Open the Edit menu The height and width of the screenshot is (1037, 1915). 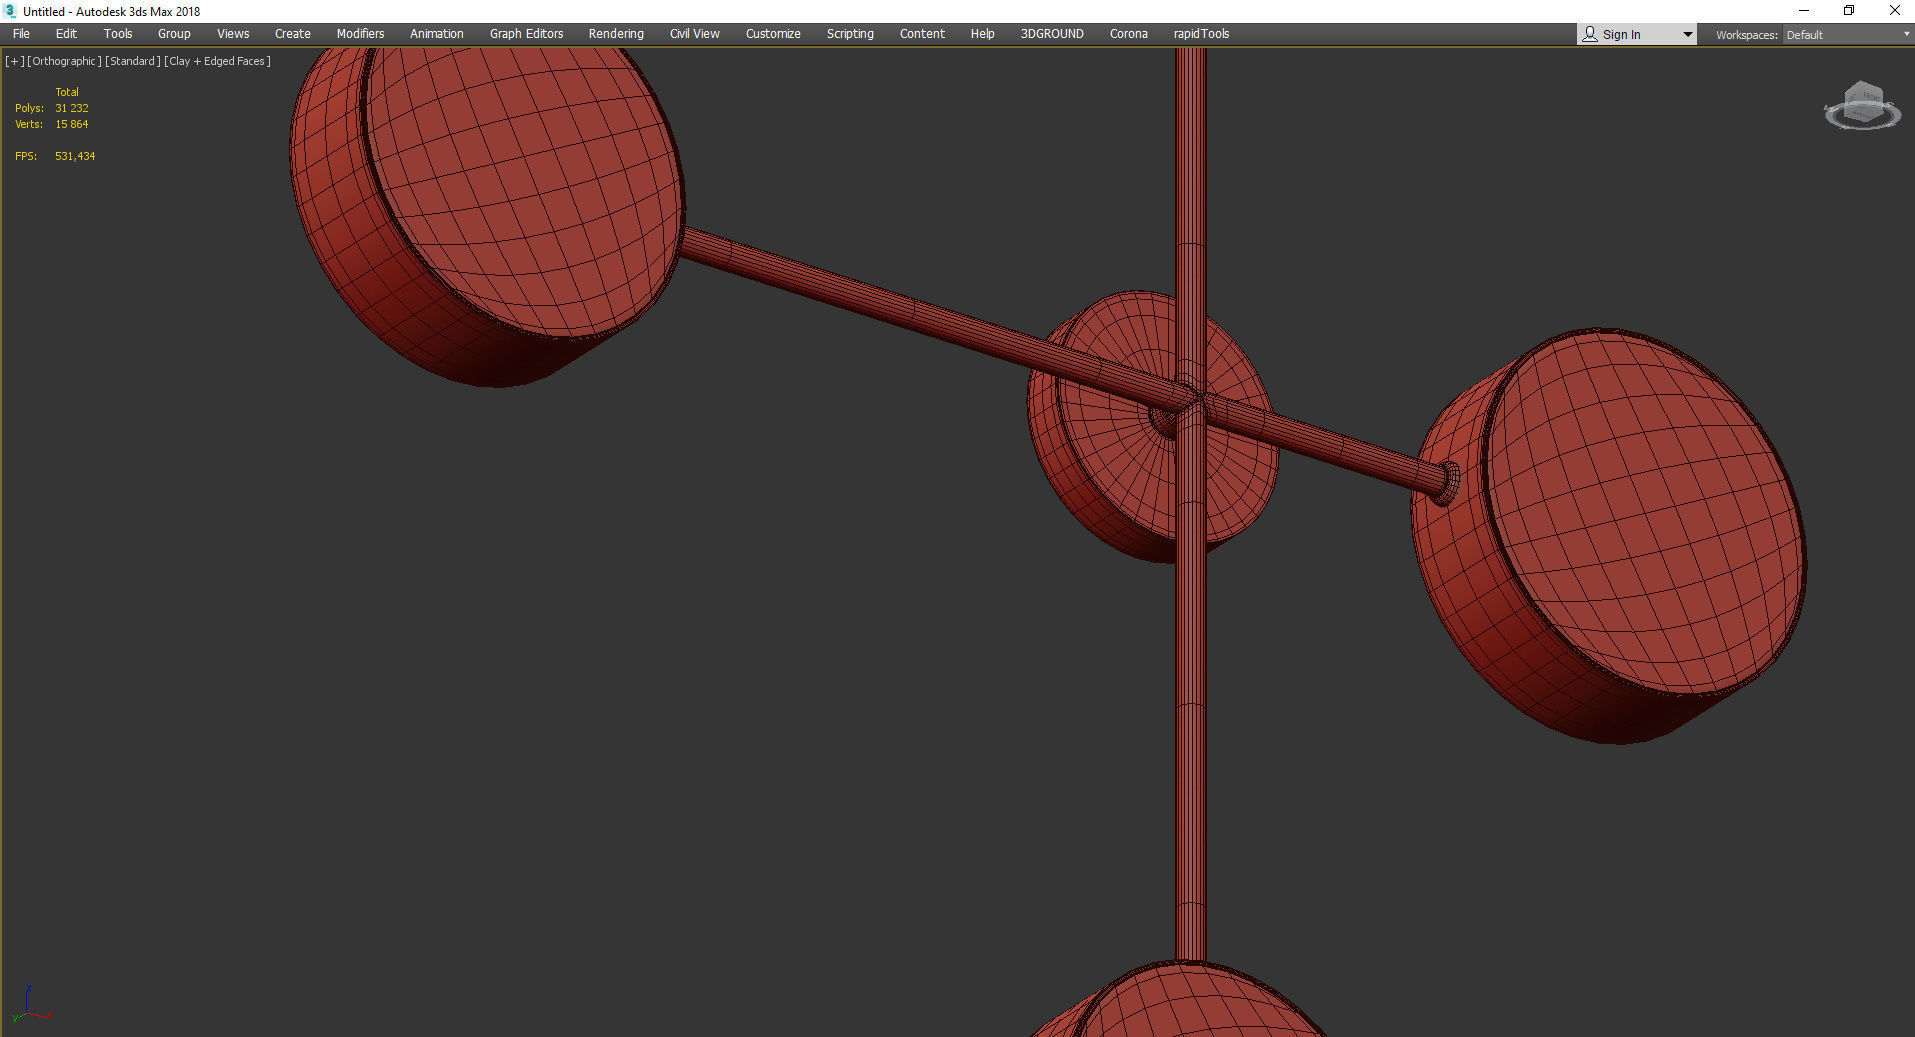[66, 34]
